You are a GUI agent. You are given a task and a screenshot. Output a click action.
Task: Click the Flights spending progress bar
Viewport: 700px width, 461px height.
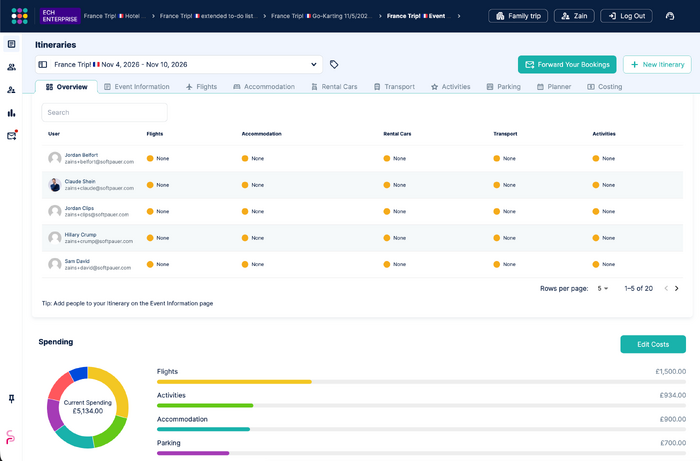point(421,382)
